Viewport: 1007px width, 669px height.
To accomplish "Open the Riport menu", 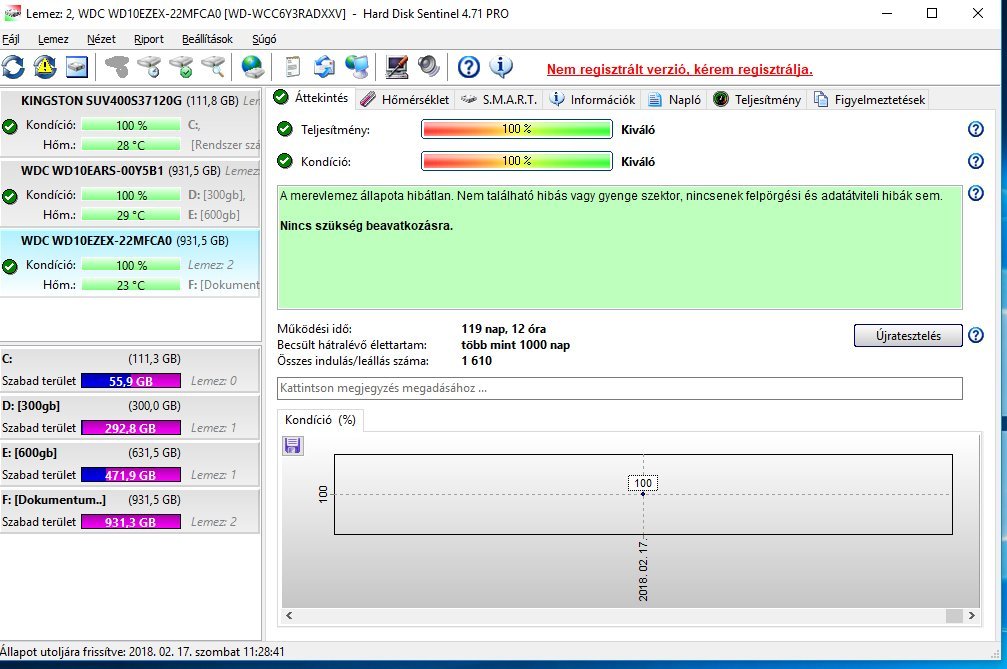I will pos(149,39).
